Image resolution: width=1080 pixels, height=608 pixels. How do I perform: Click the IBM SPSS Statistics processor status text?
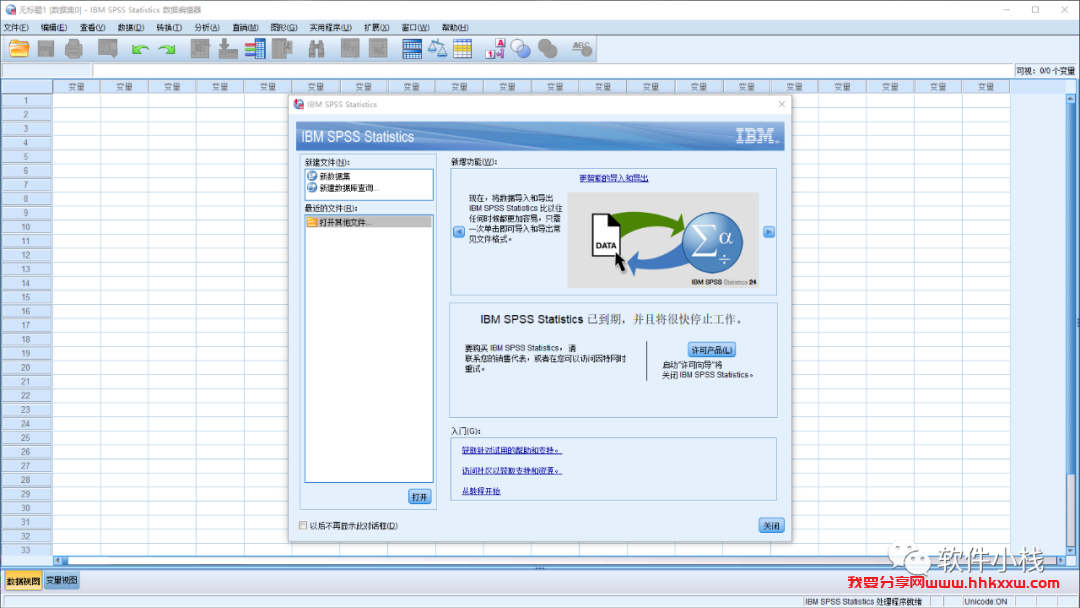[x=863, y=602]
